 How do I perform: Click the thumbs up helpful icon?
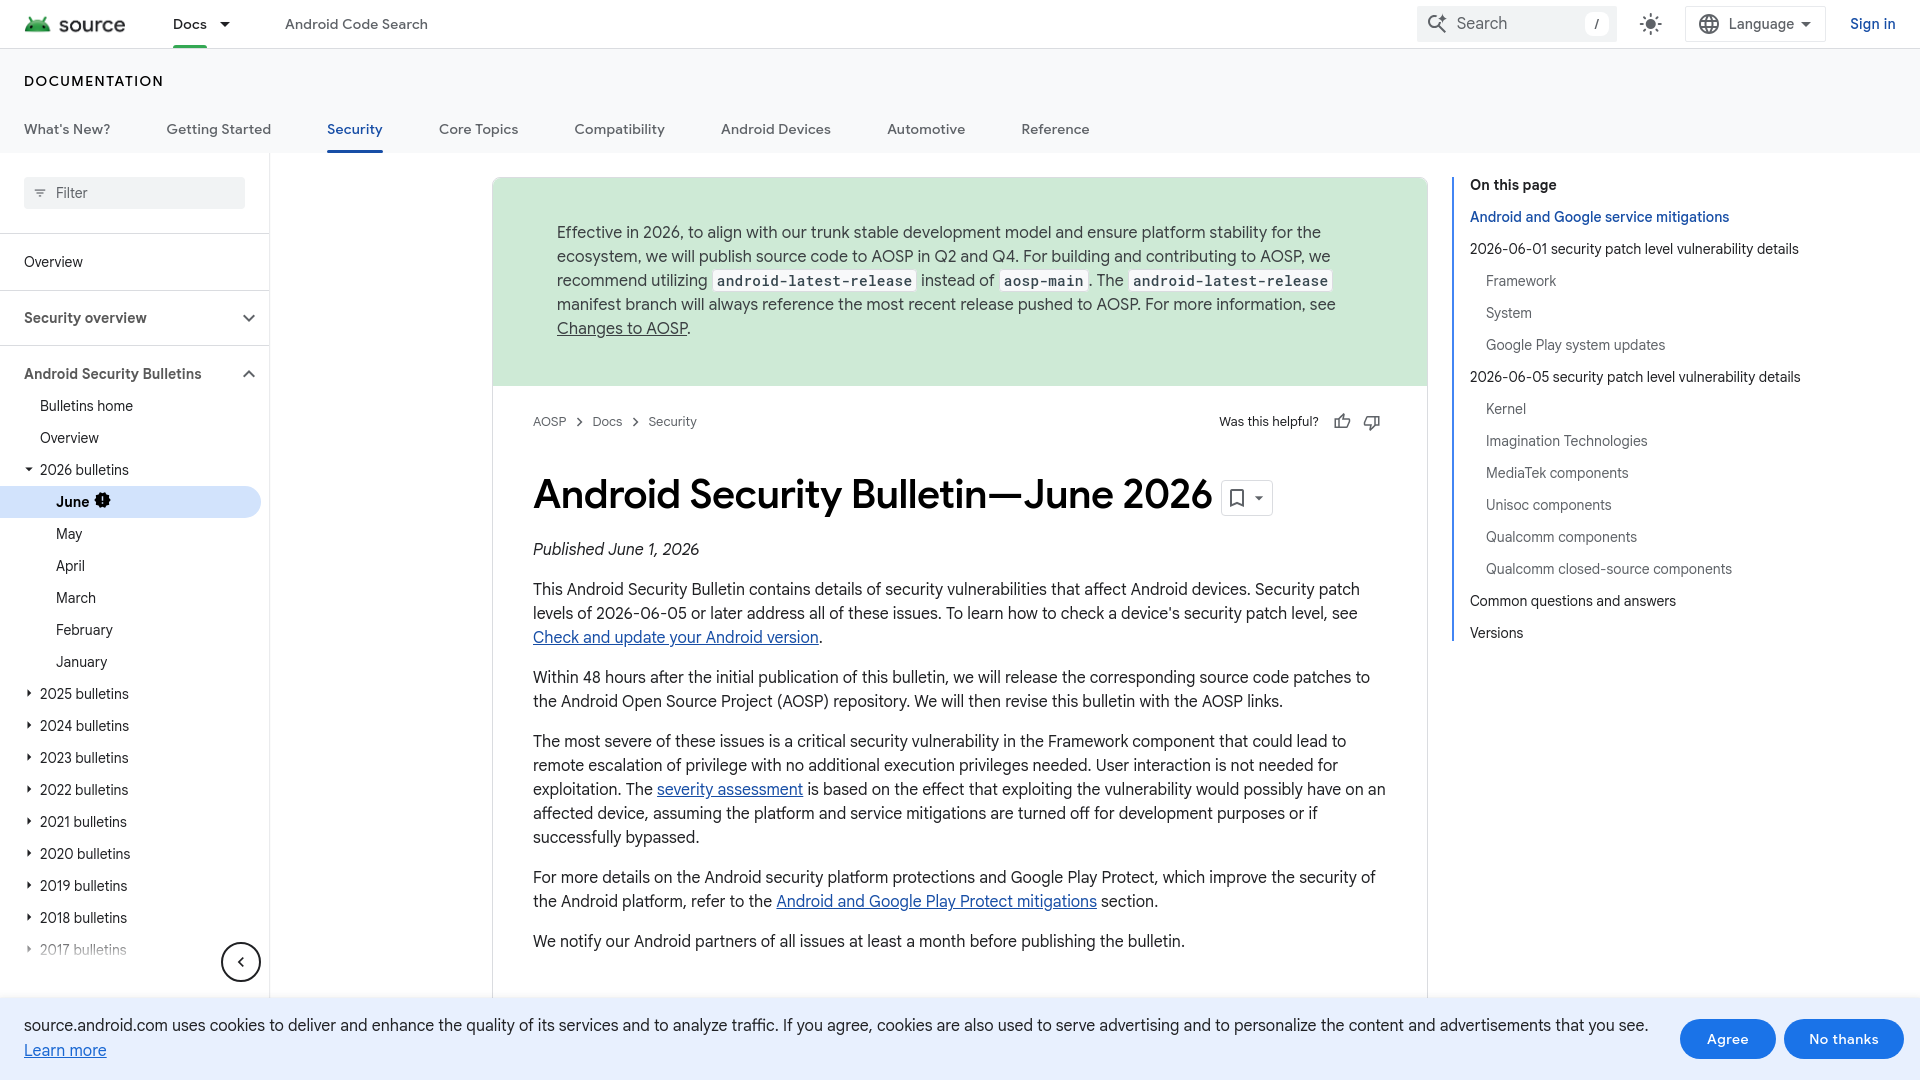pos(1342,422)
